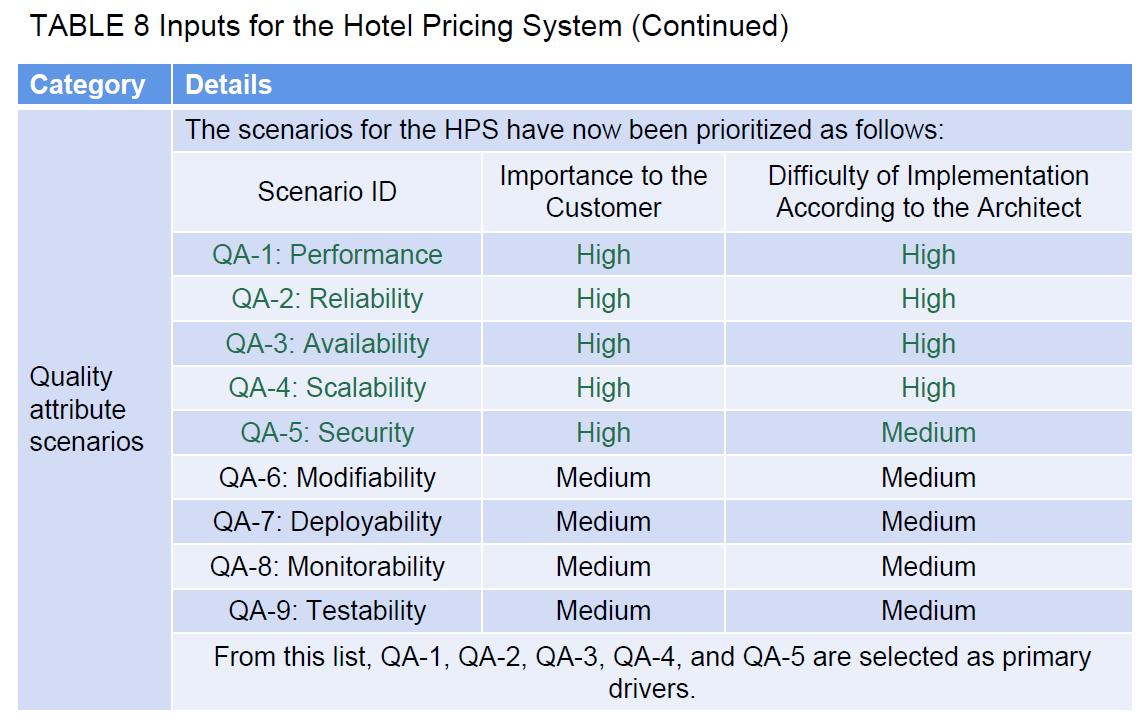The height and width of the screenshot is (721, 1143).
Task: Click the Medium difficulty value for QA-5
Action: 928,432
